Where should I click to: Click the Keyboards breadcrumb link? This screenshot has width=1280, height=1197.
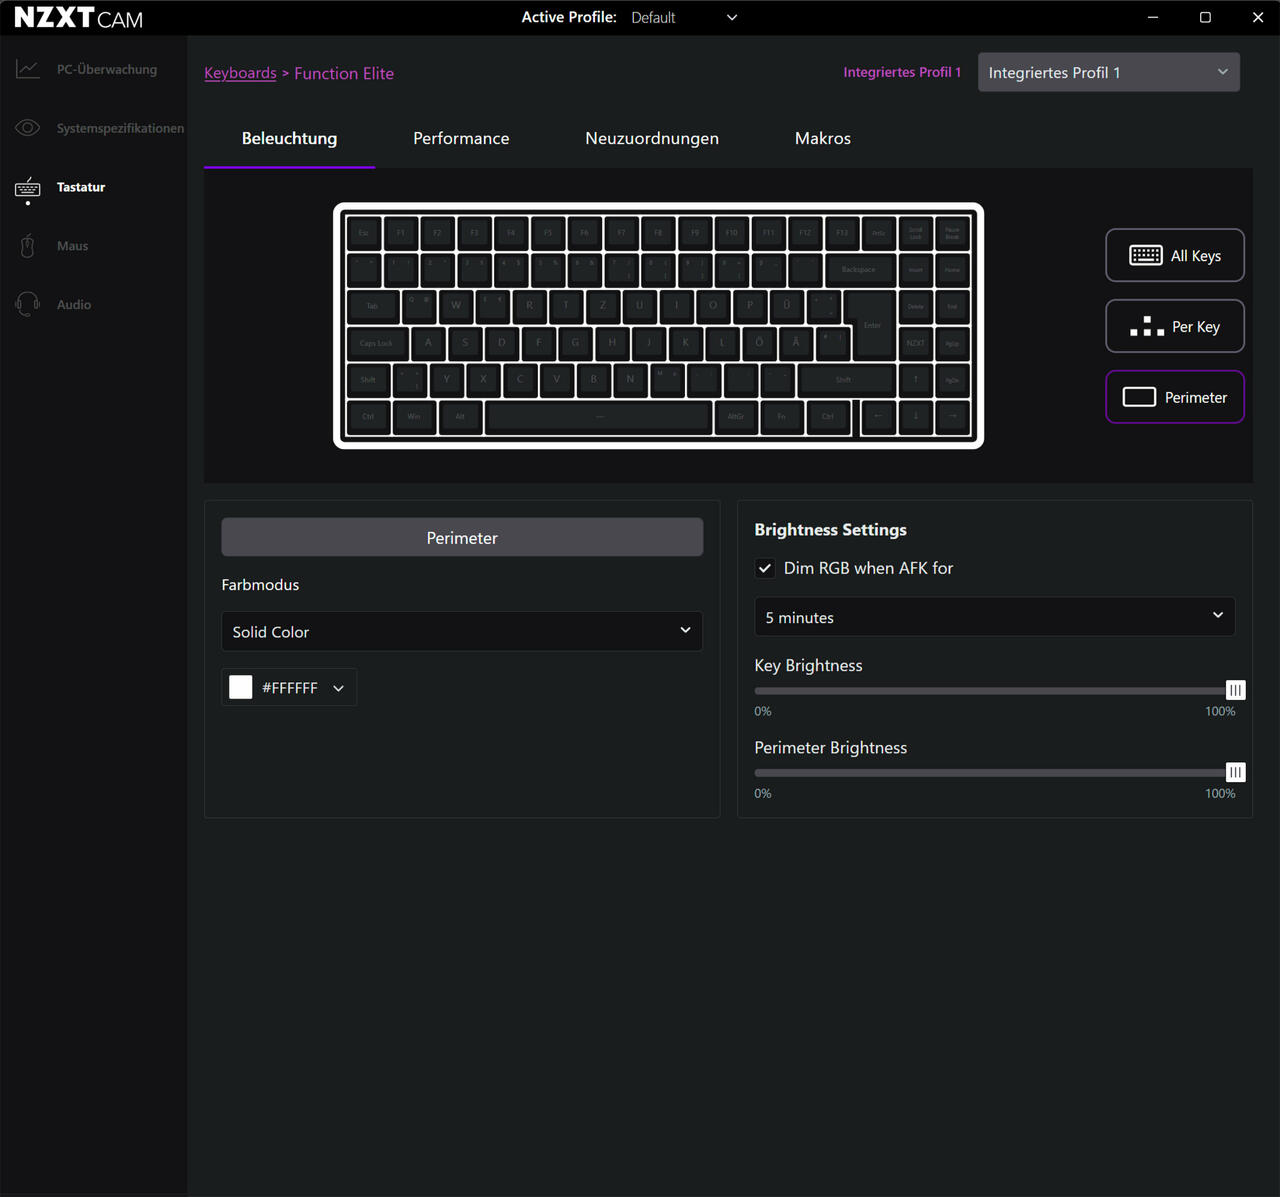(x=240, y=73)
